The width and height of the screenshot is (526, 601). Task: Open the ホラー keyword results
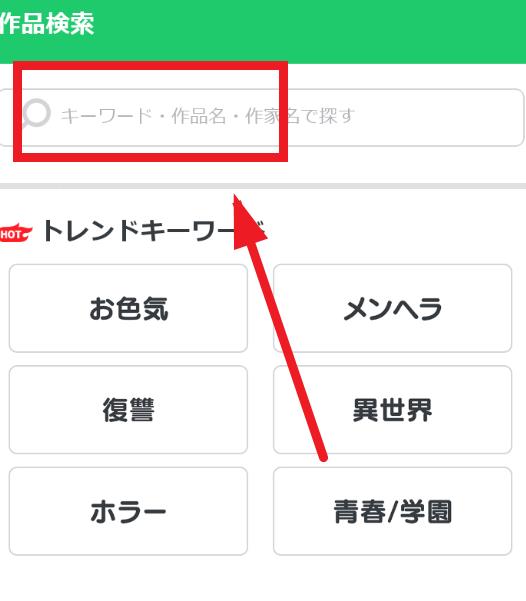[x=128, y=511]
